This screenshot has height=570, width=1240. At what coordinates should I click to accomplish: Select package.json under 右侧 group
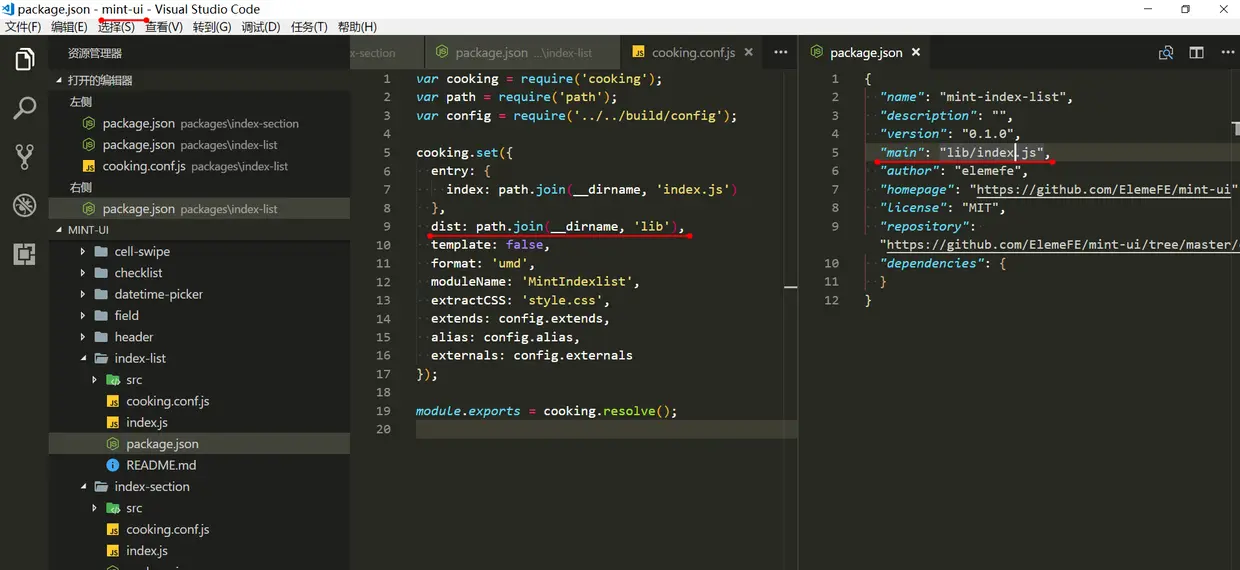pyautogui.click(x=199, y=209)
